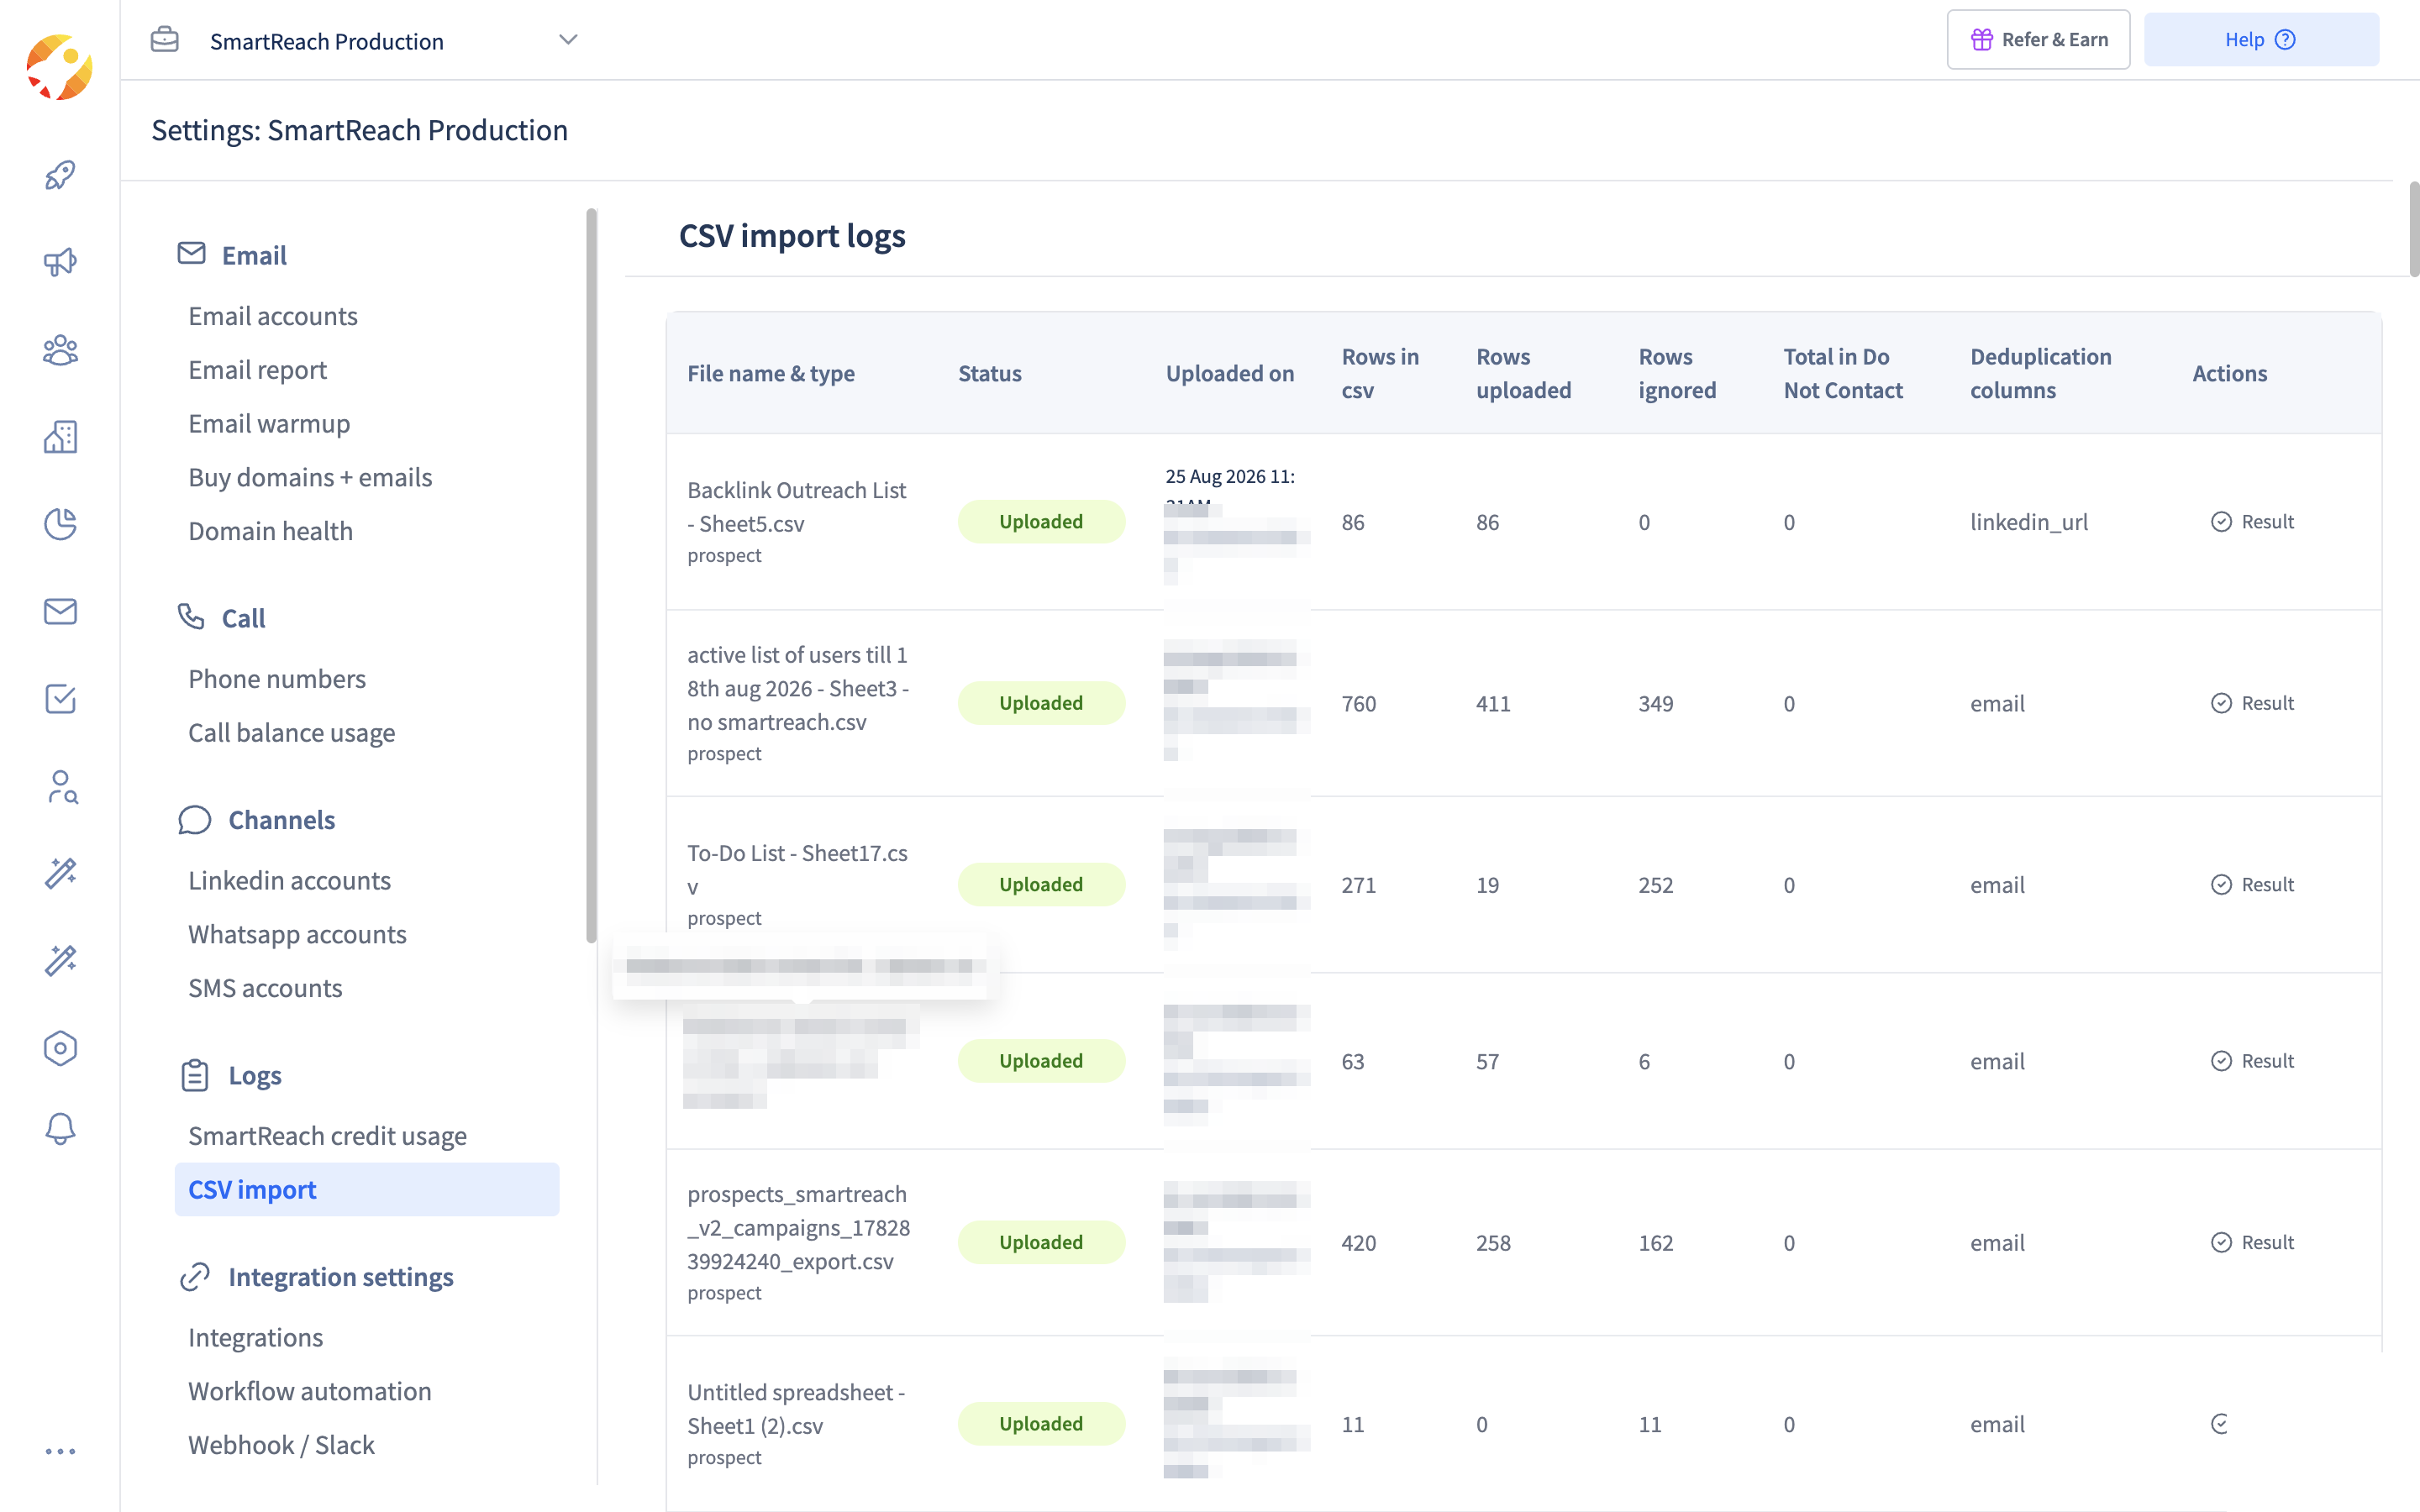Click the Untitled spreadsheet - Sheet1 (2).csv filename
The image size is (2420, 1512).
coord(796,1409)
